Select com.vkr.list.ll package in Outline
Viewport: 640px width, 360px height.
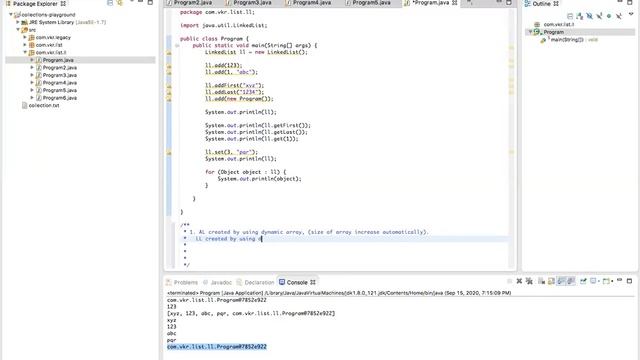[x=559, y=24]
